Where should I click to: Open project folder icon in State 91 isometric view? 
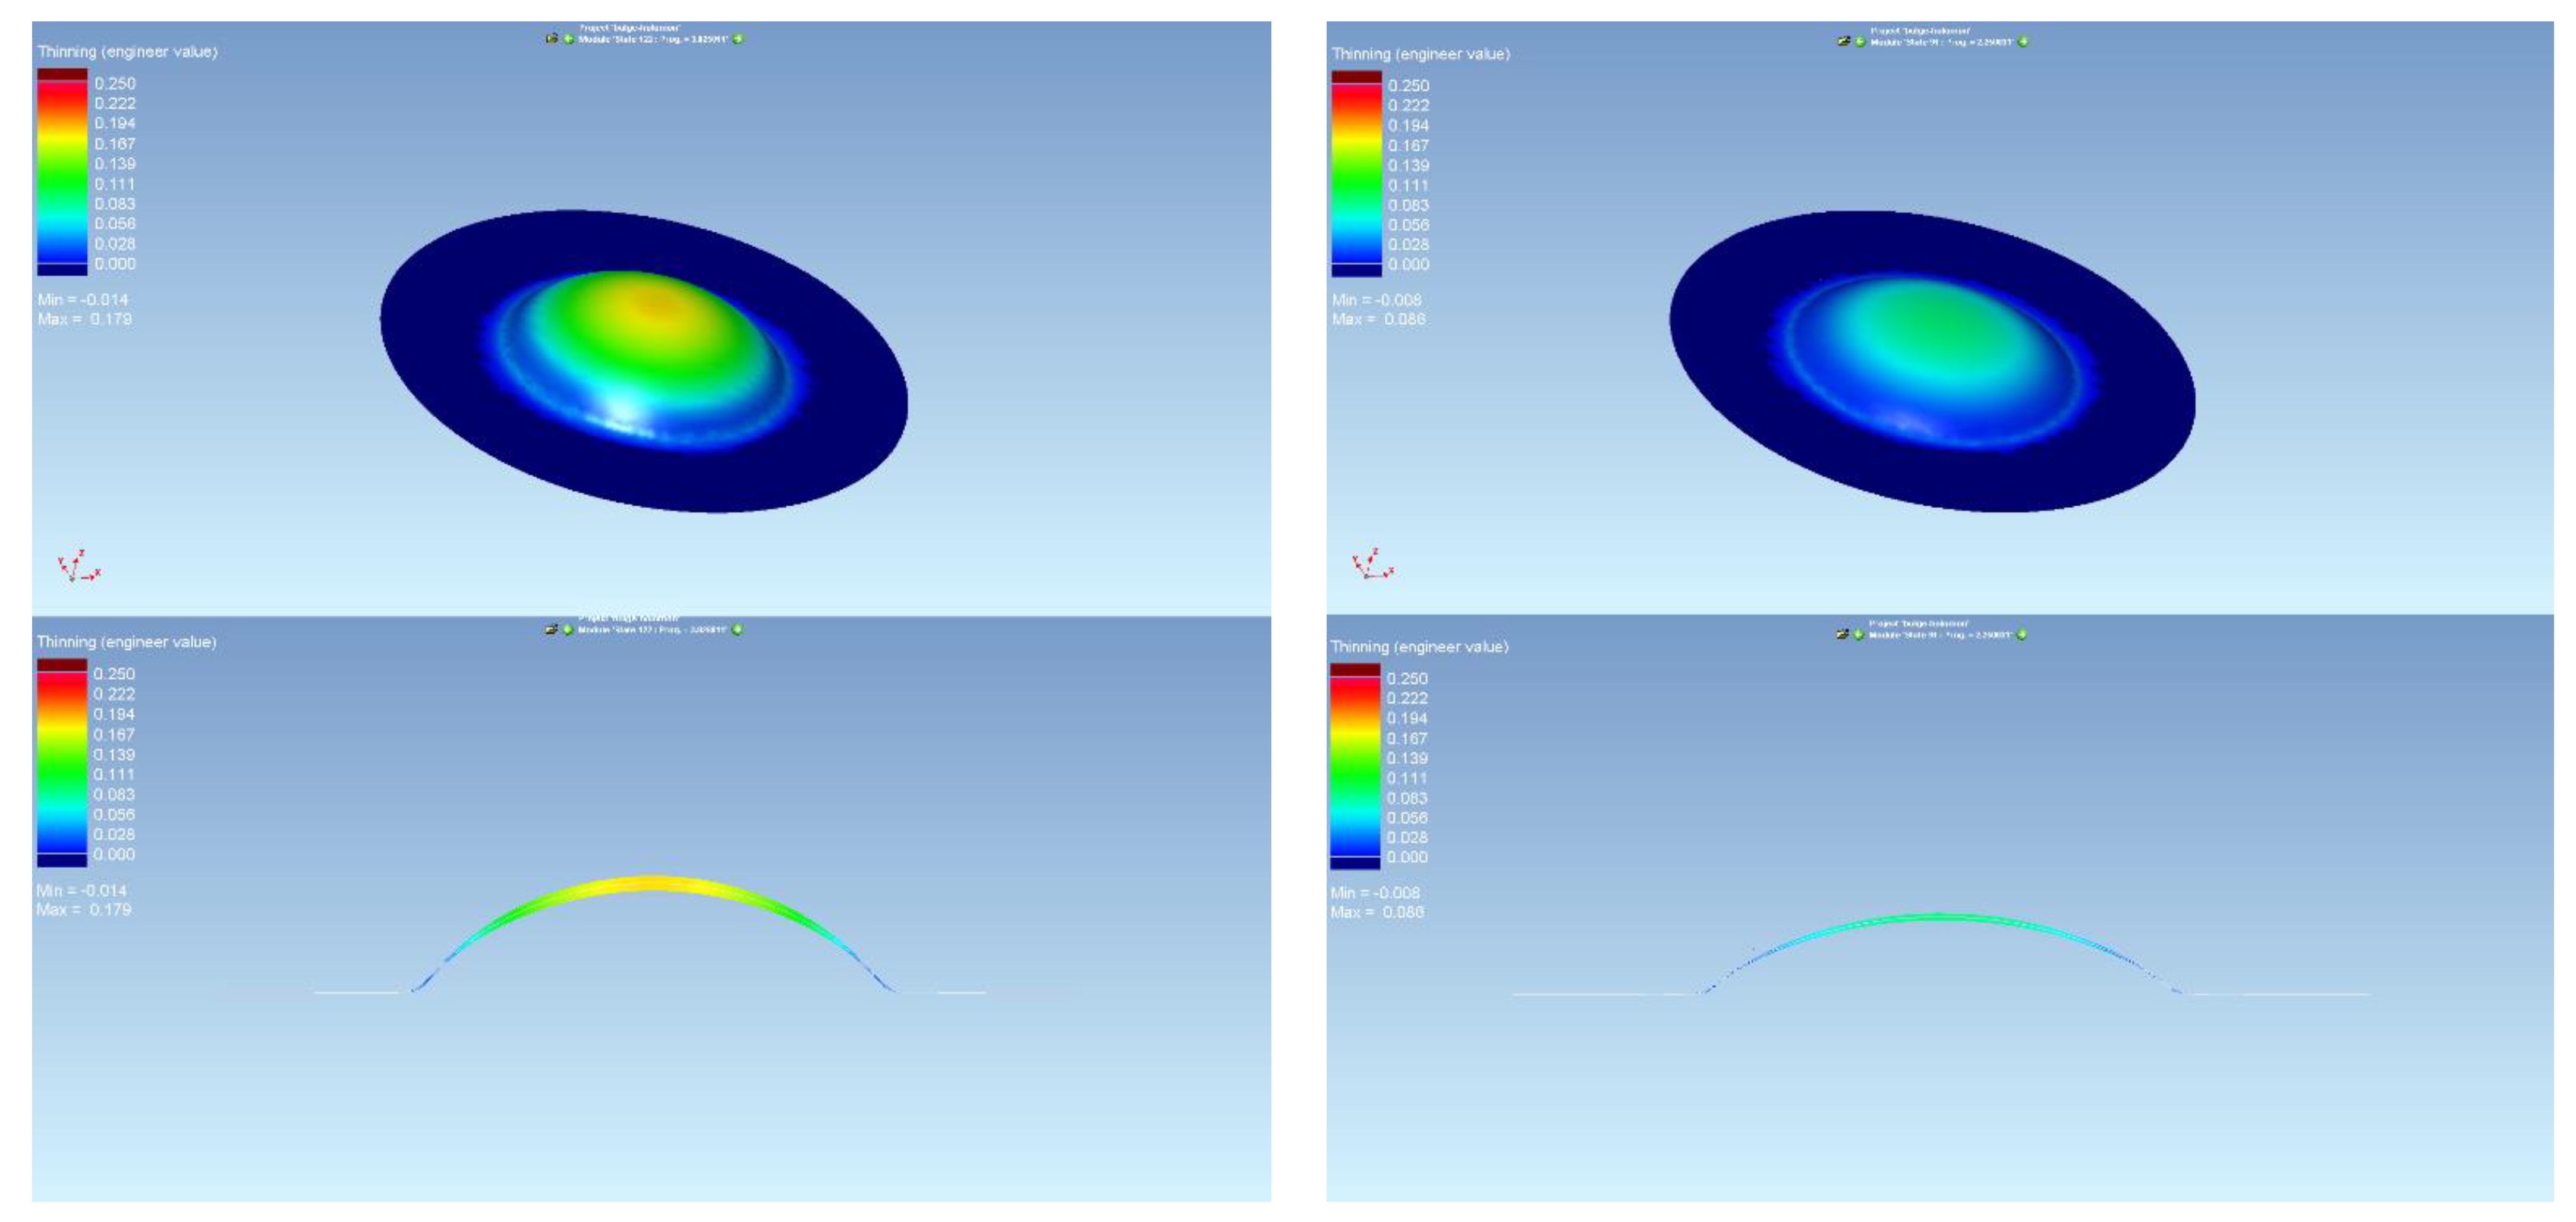[1843, 41]
